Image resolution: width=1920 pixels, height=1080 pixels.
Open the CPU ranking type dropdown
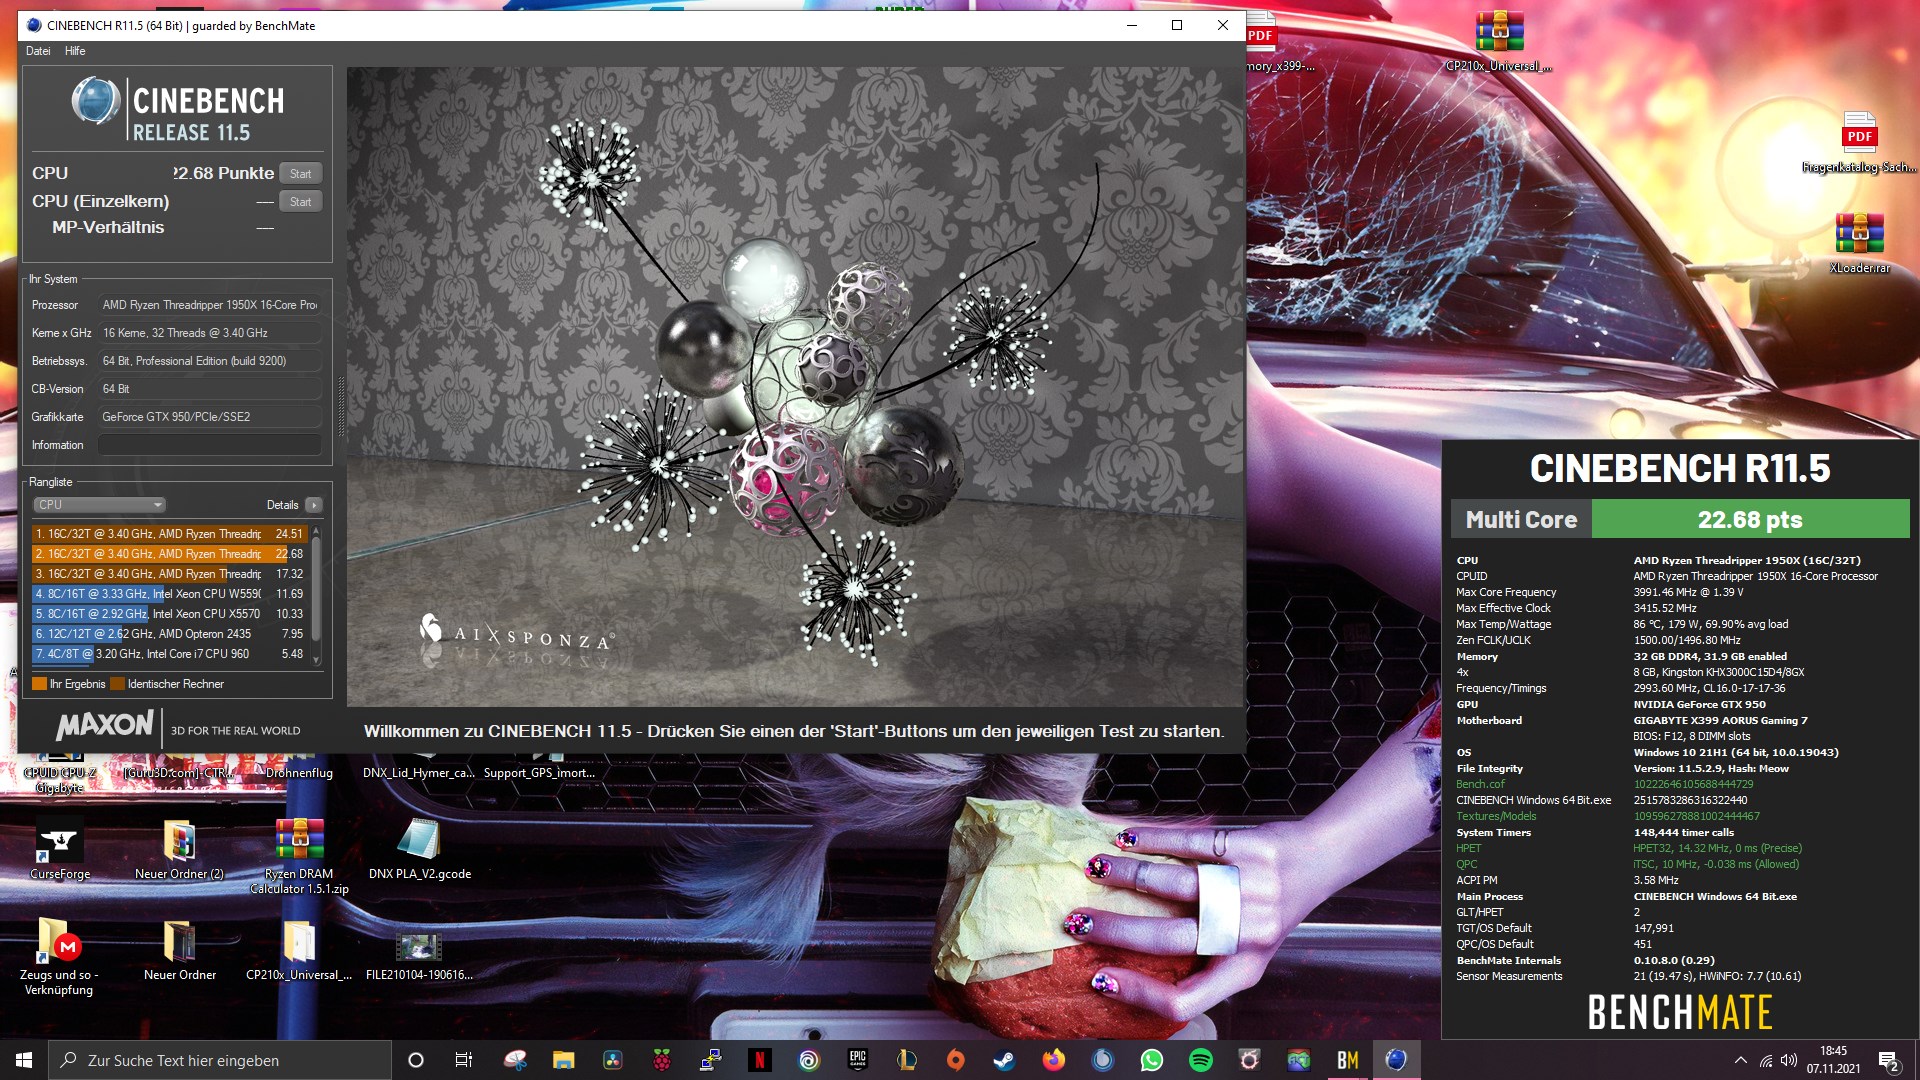99,505
